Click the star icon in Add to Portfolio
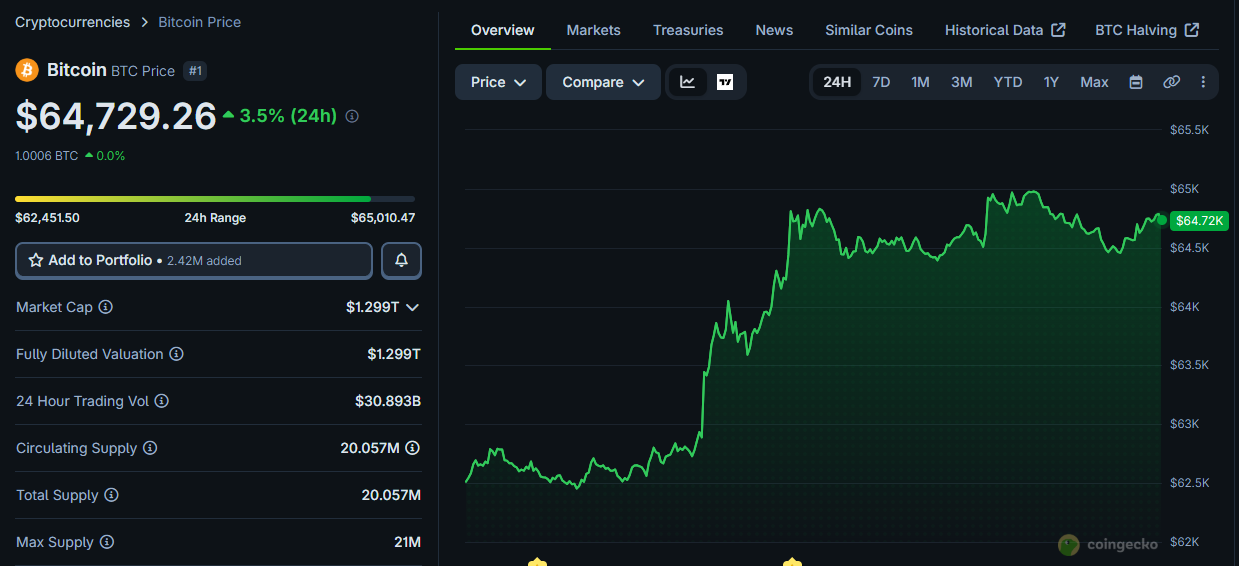 point(36,260)
